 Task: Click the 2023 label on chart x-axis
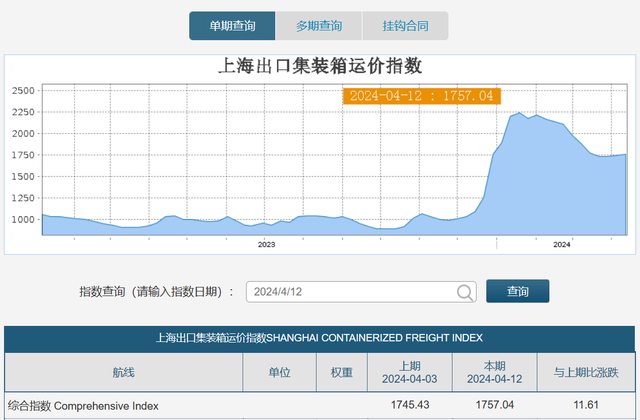click(x=267, y=244)
